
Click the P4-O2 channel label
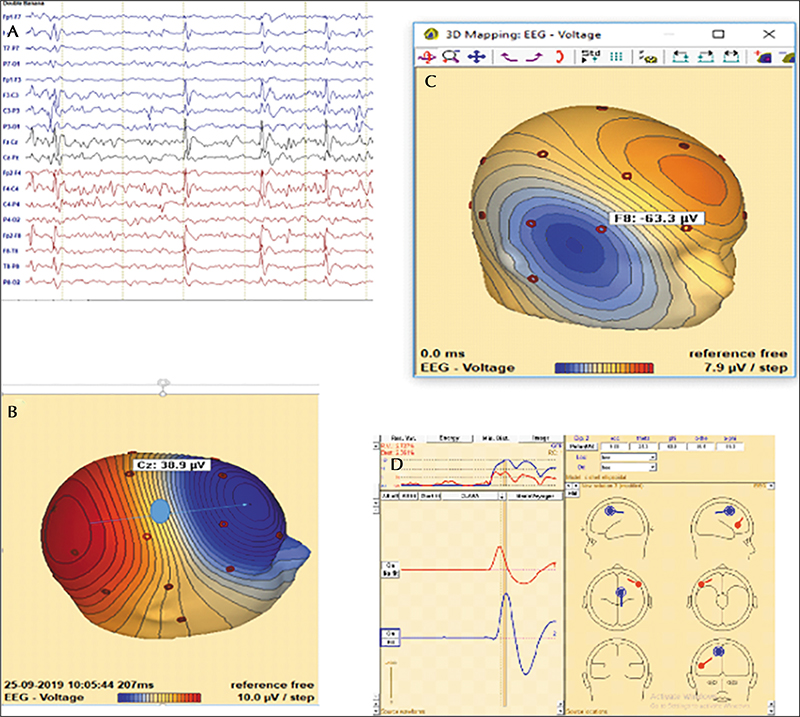click(x=12, y=220)
